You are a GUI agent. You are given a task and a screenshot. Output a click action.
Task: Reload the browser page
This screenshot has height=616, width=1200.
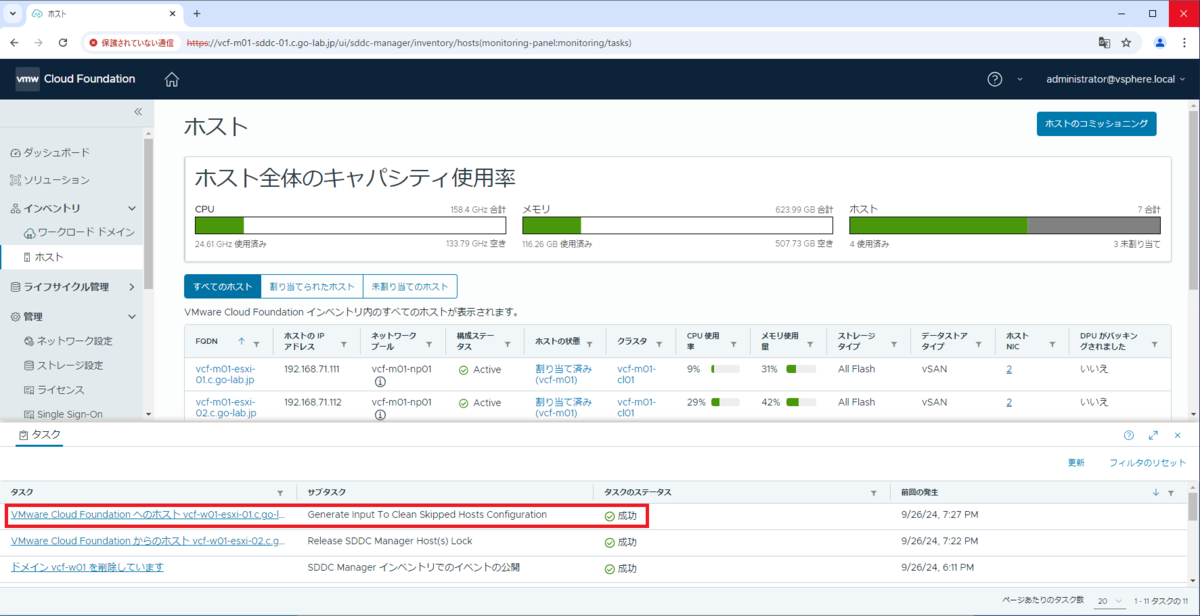(x=63, y=43)
